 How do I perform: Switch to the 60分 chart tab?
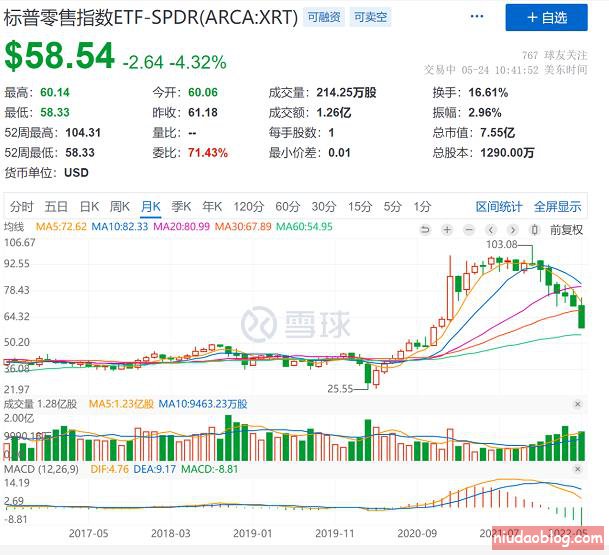pyautogui.click(x=288, y=207)
